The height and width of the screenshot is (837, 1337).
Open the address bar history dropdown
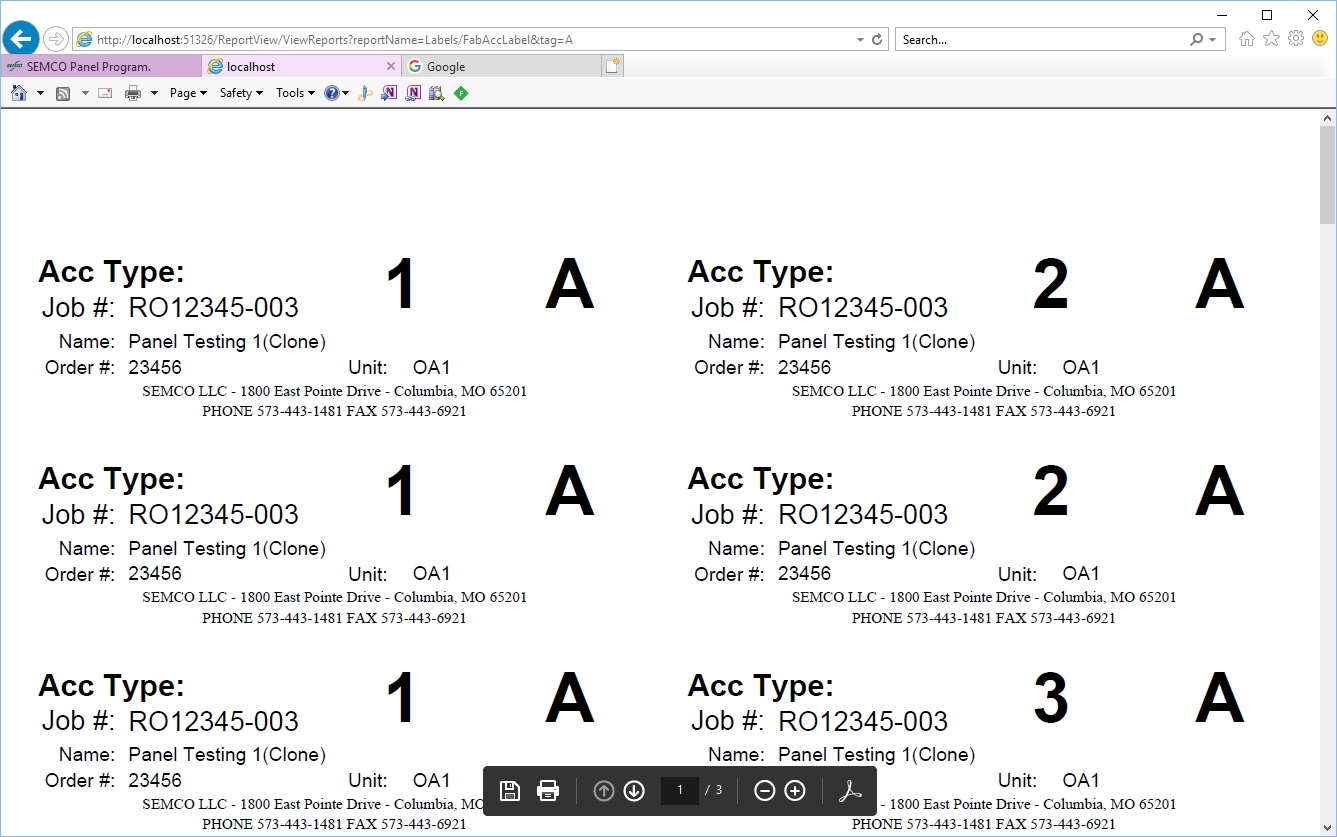[x=861, y=40]
